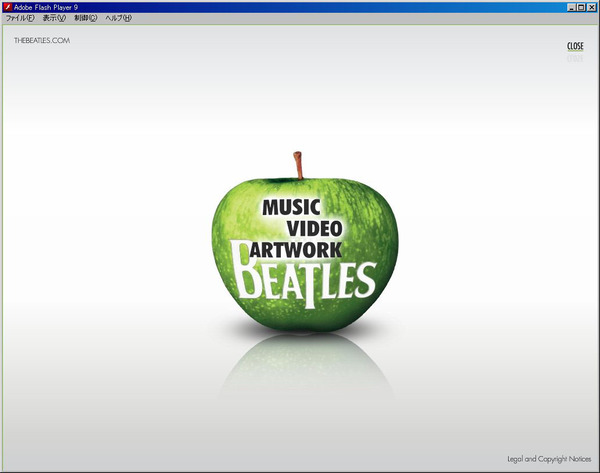Click the CLOSE text button
This screenshot has height=473, width=600.
575,46
